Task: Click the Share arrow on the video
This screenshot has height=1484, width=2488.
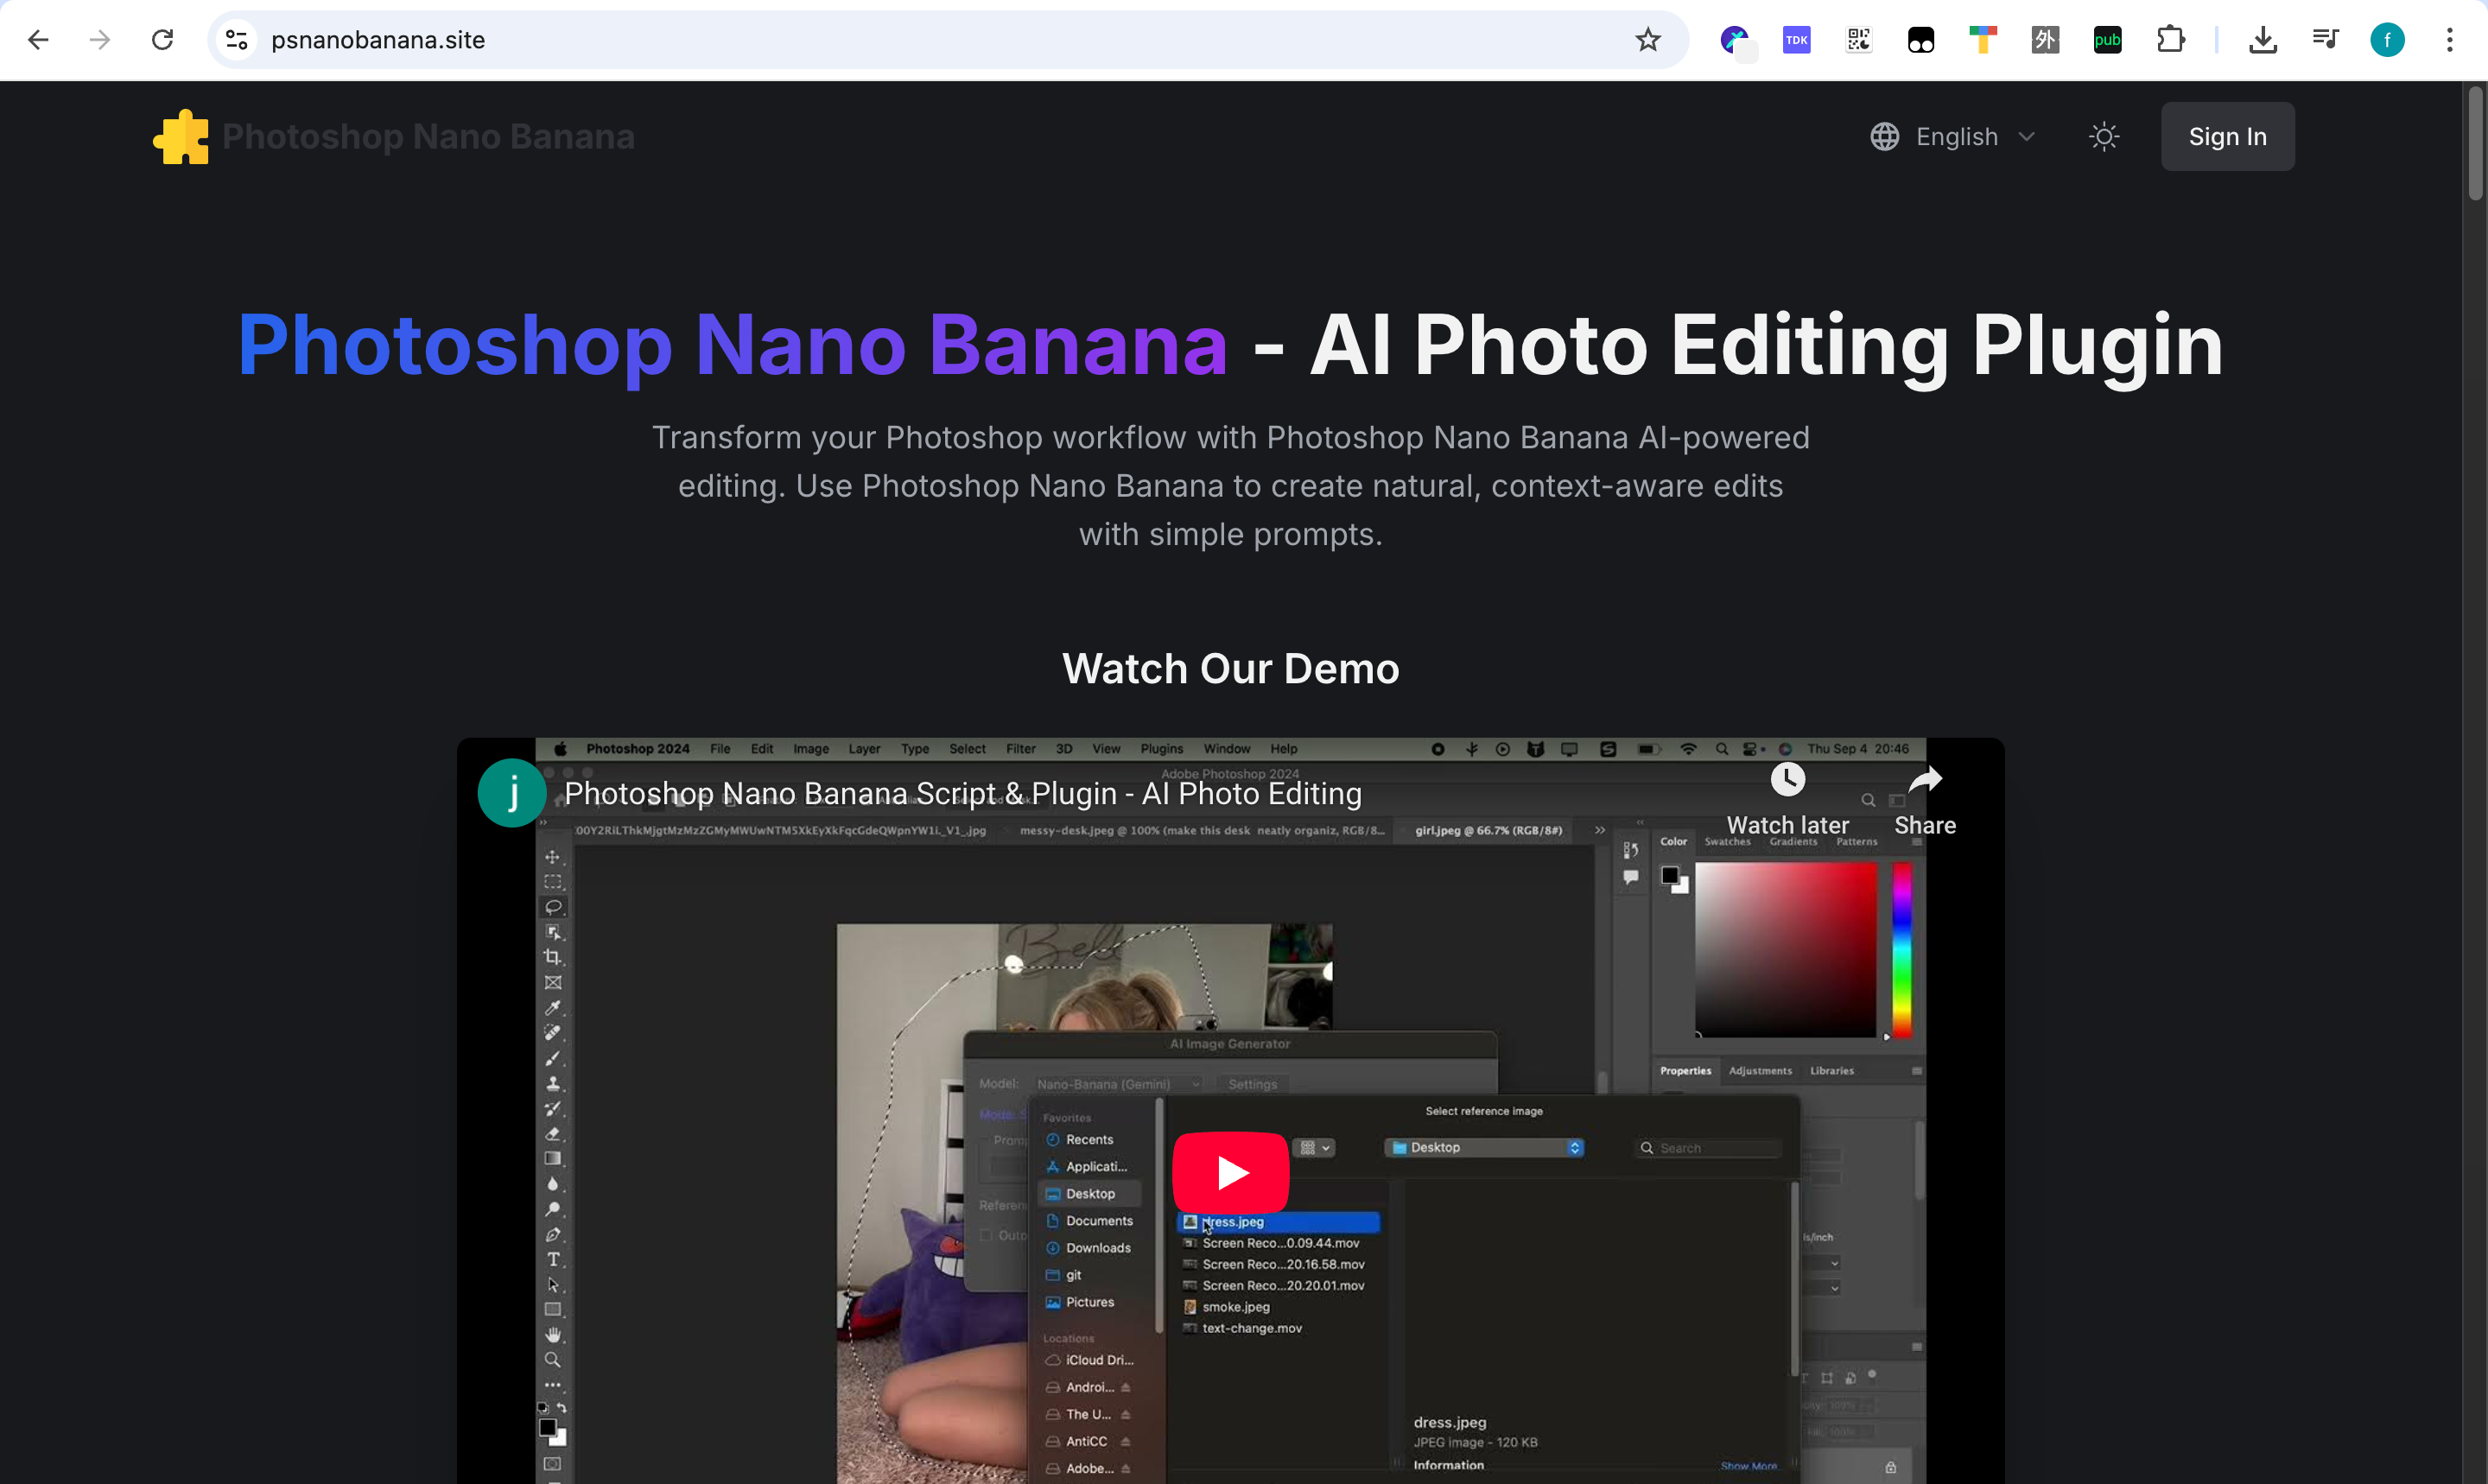Action: pyautogui.click(x=1925, y=780)
